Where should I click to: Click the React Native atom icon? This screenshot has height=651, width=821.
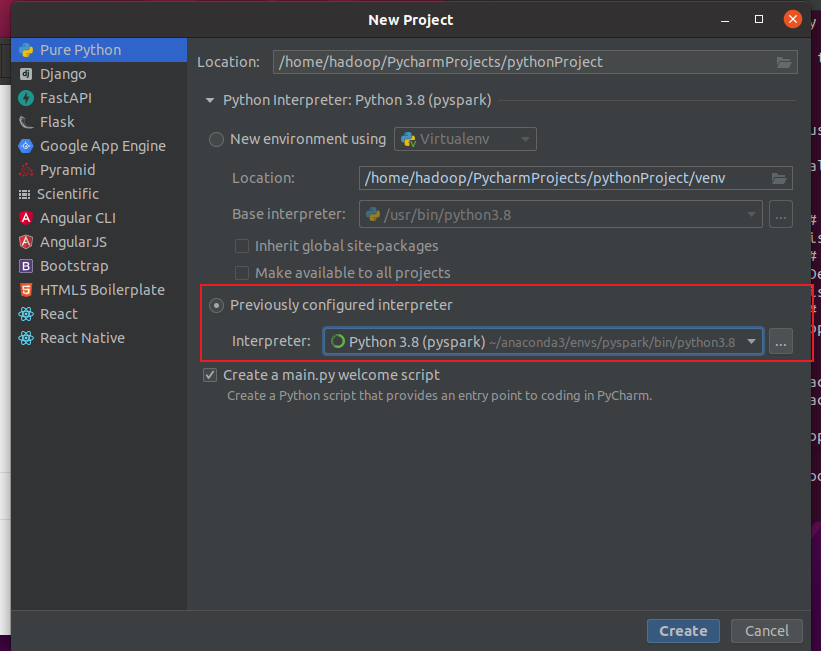26,338
